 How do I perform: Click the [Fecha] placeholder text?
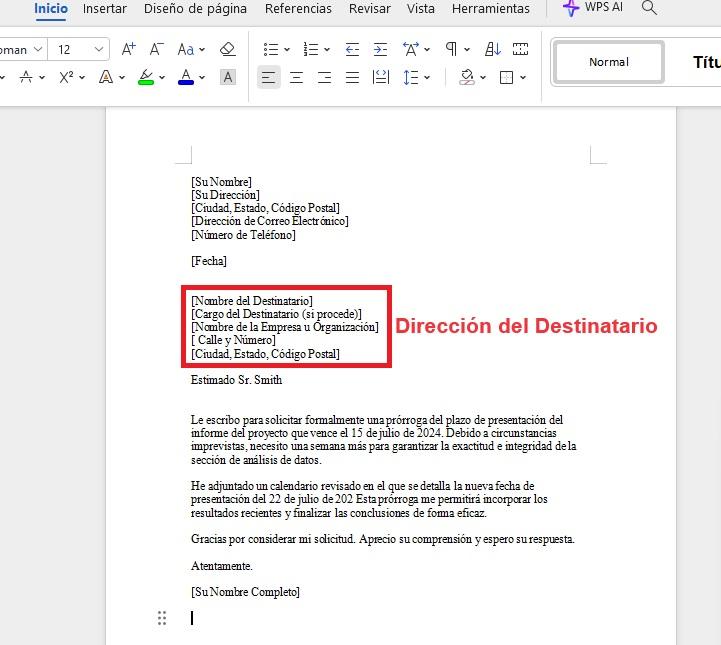(209, 261)
